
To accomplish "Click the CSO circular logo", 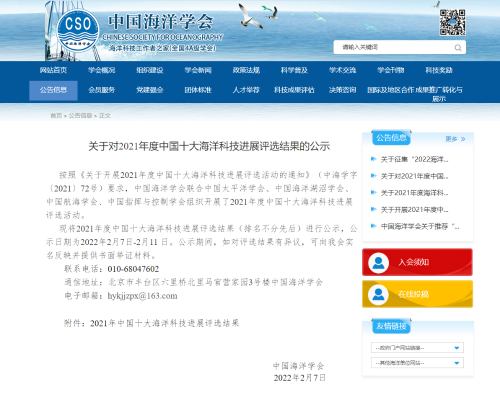I will 78,31.
